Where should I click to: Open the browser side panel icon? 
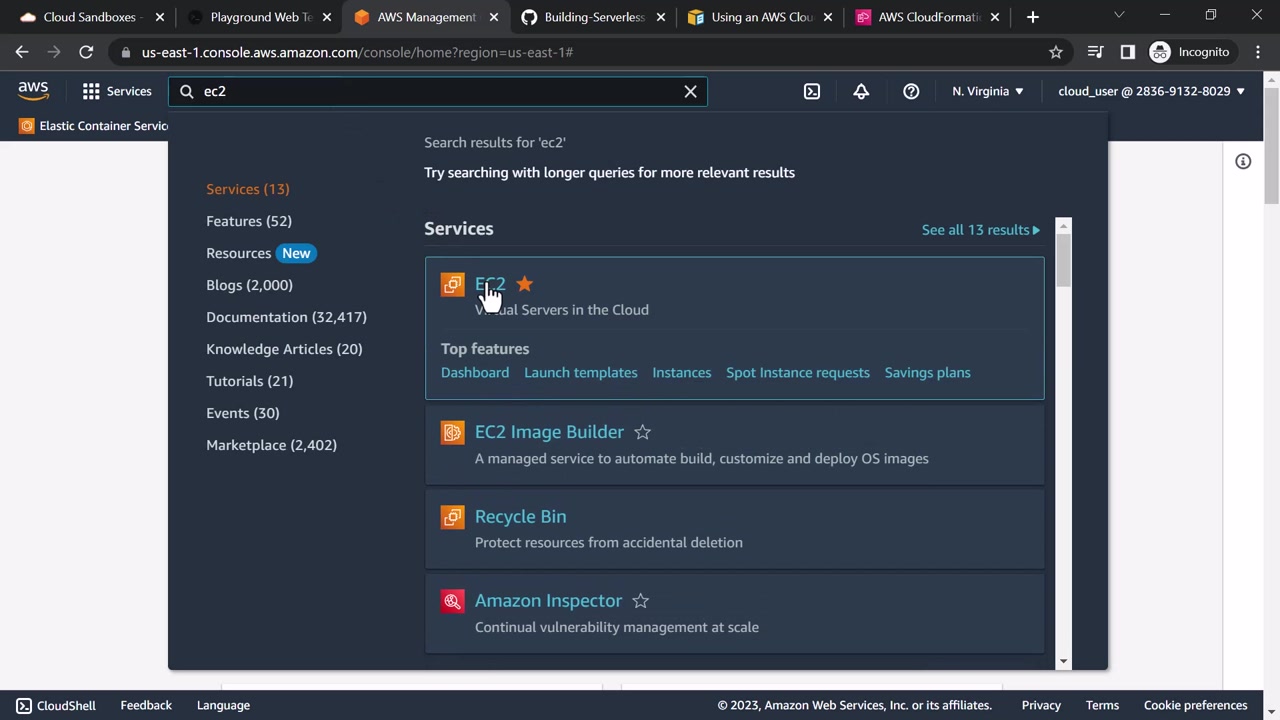coord(1128,52)
